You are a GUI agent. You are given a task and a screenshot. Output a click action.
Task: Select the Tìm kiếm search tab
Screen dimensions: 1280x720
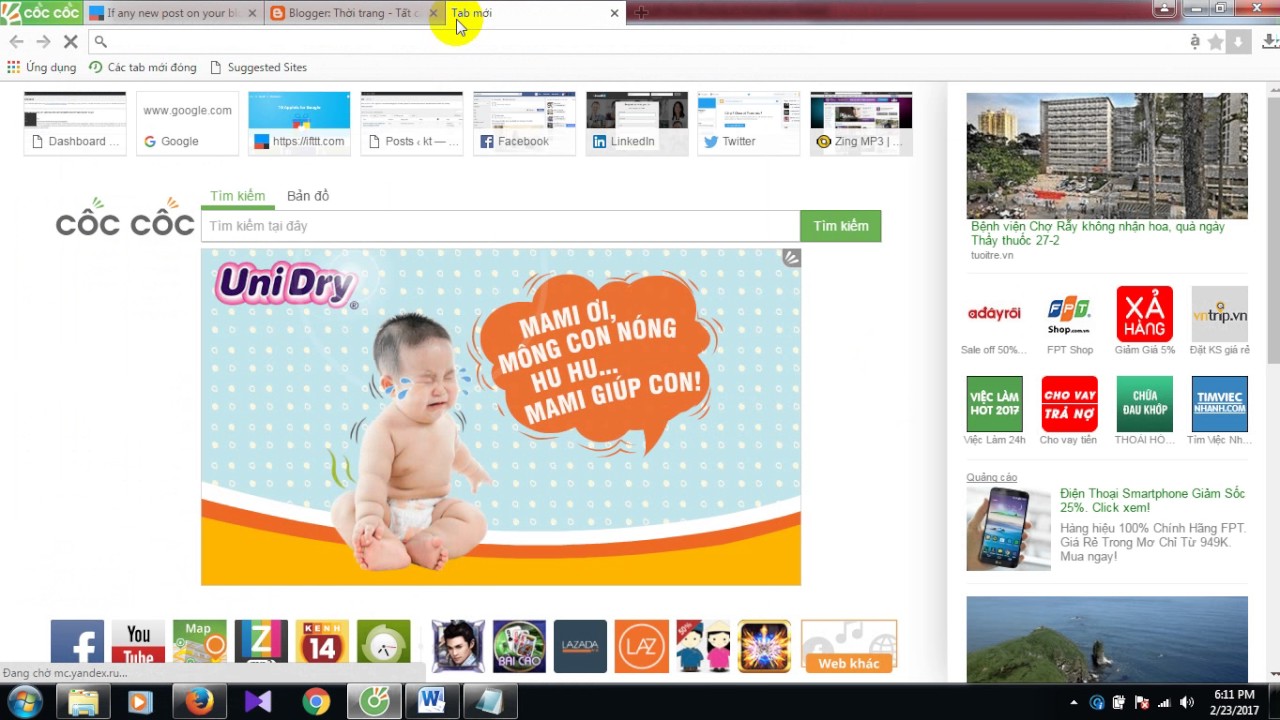point(238,196)
